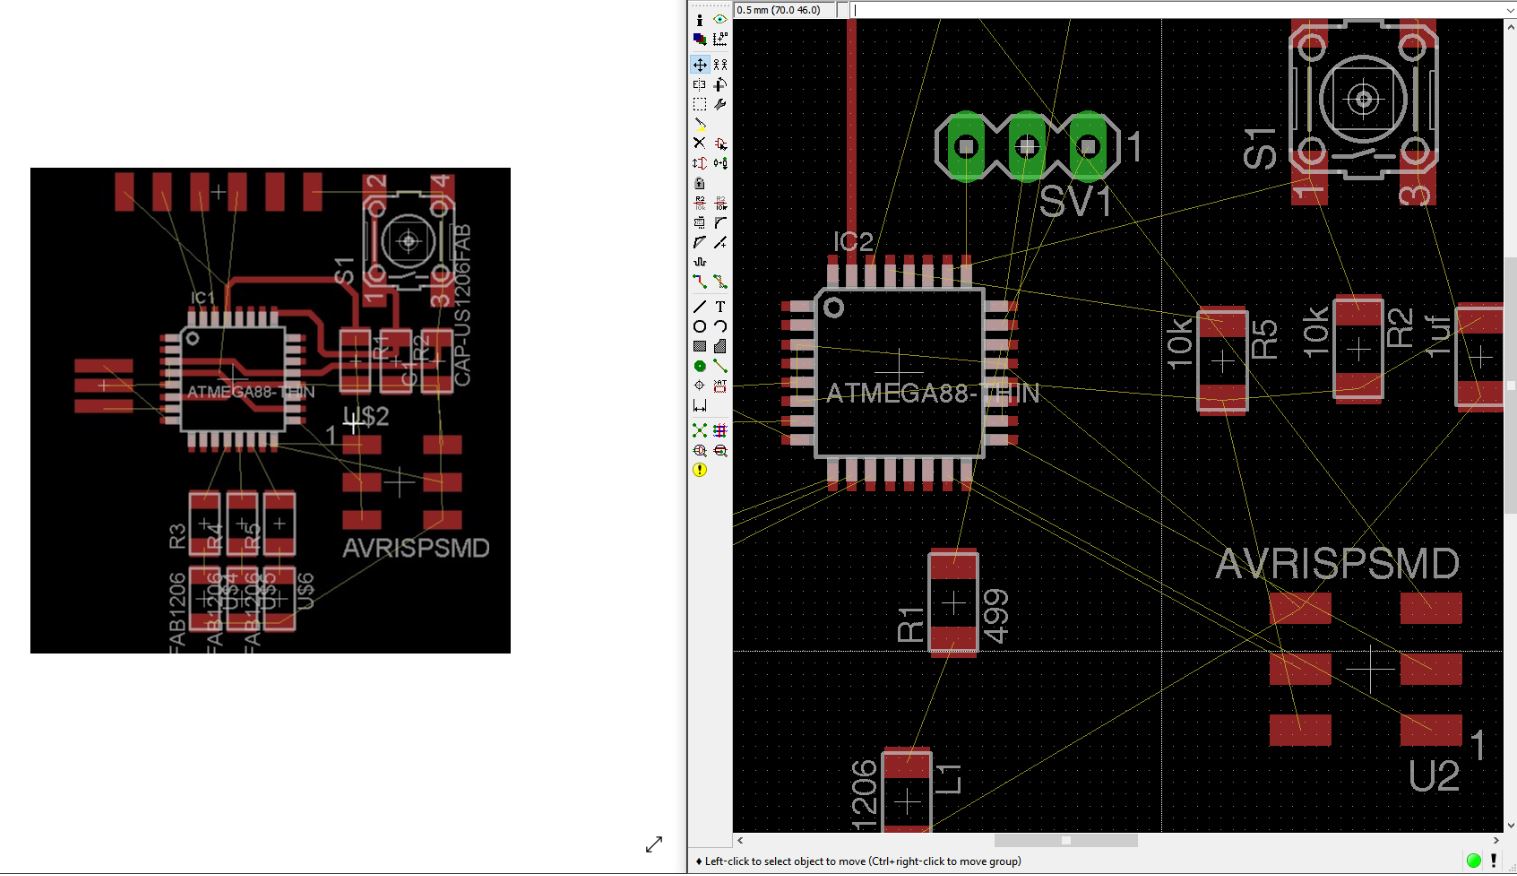The height and width of the screenshot is (876, 1517).
Task: Click the exclamation mark in status bar
Action: (x=1494, y=861)
